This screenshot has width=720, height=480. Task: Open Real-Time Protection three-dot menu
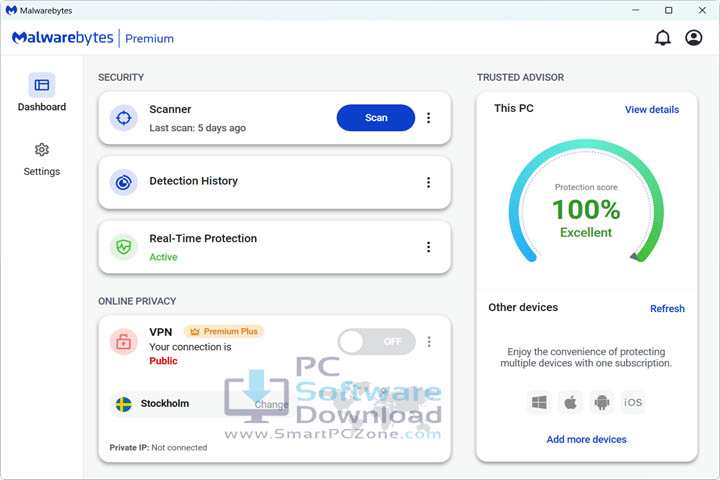(x=428, y=247)
